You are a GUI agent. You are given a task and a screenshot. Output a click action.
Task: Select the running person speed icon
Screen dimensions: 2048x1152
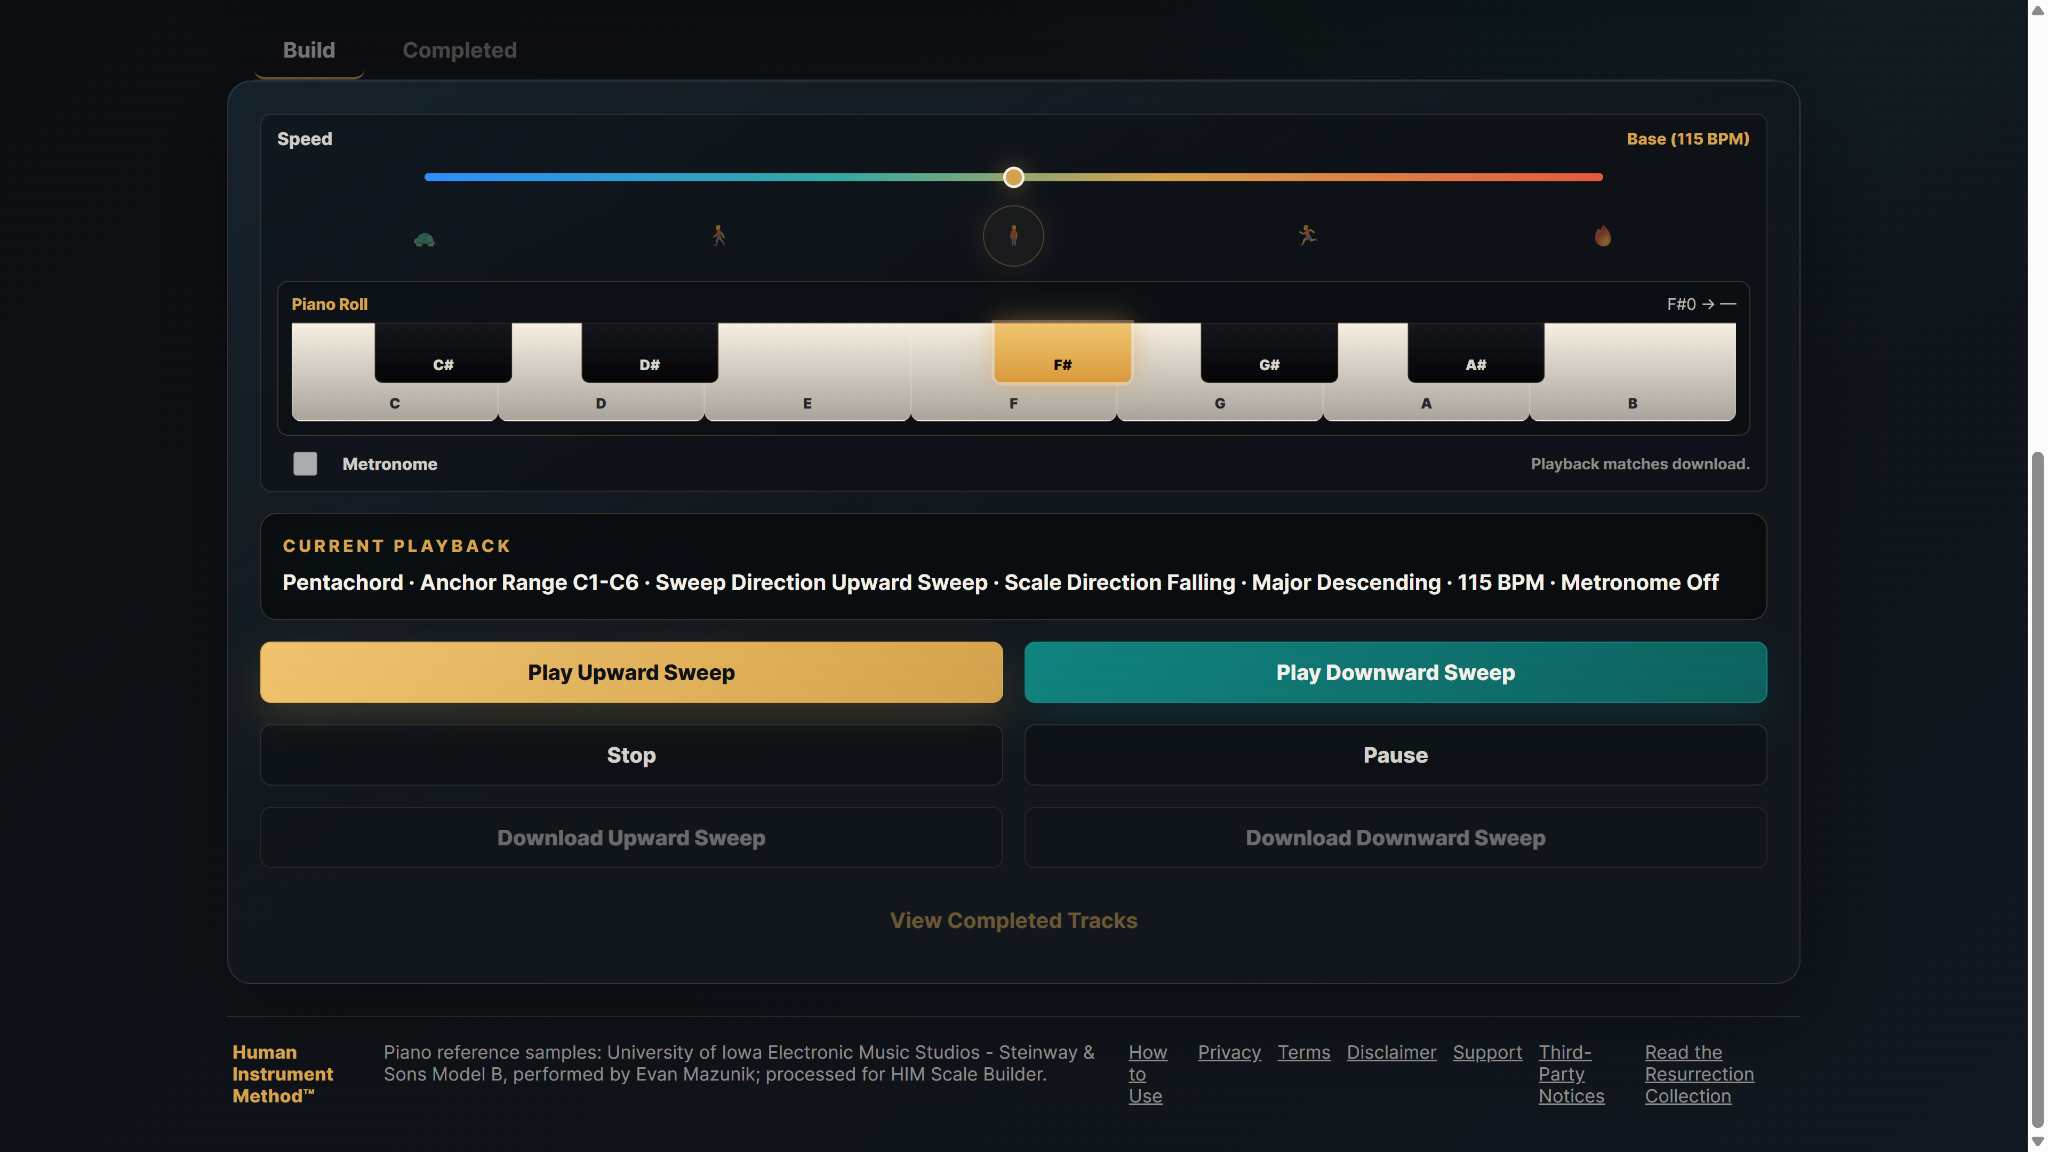[x=1307, y=235]
